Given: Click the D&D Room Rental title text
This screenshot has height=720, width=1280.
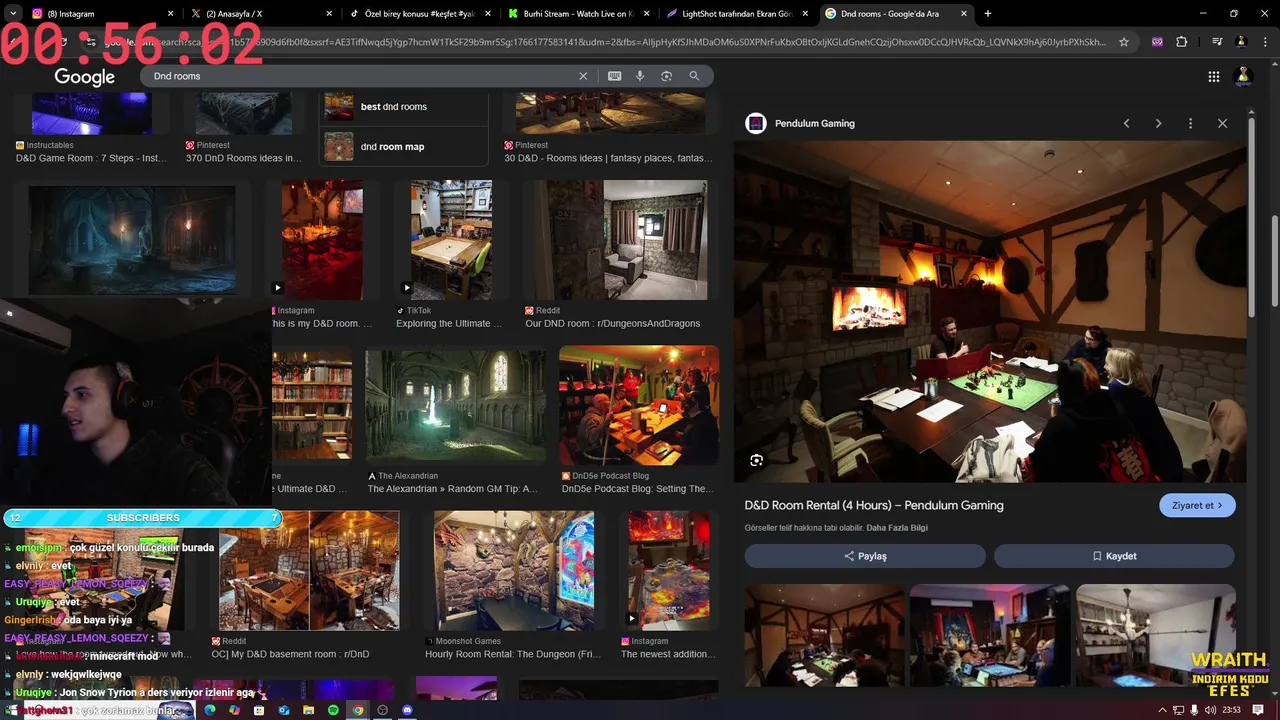Looking at the screenshot, I should point(873,505).
